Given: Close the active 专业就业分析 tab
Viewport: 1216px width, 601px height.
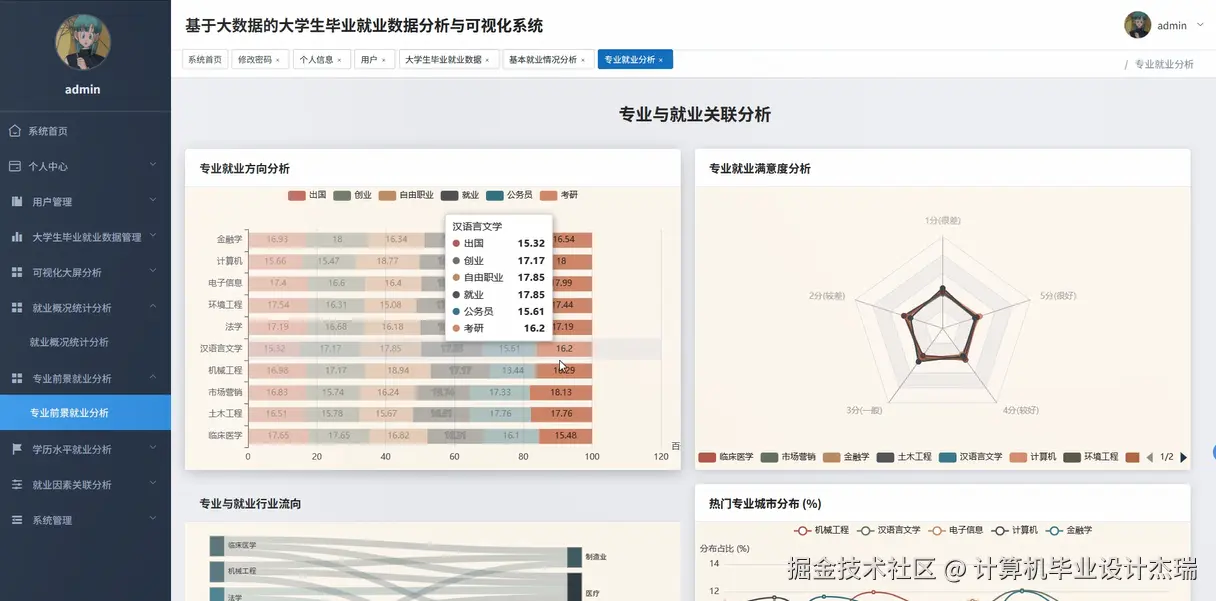Looking at the screenshot, I should [x=661, y=60].
